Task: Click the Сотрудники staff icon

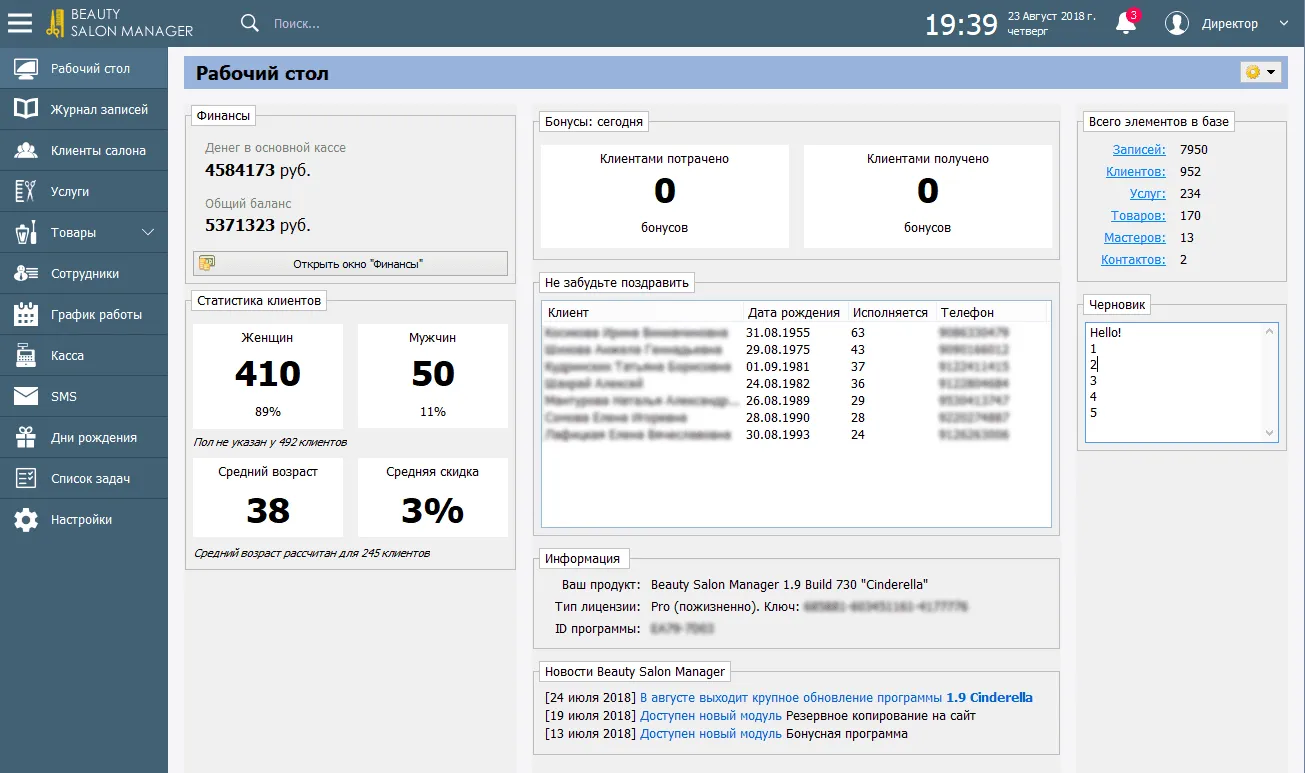Action: tap(26, 273)
